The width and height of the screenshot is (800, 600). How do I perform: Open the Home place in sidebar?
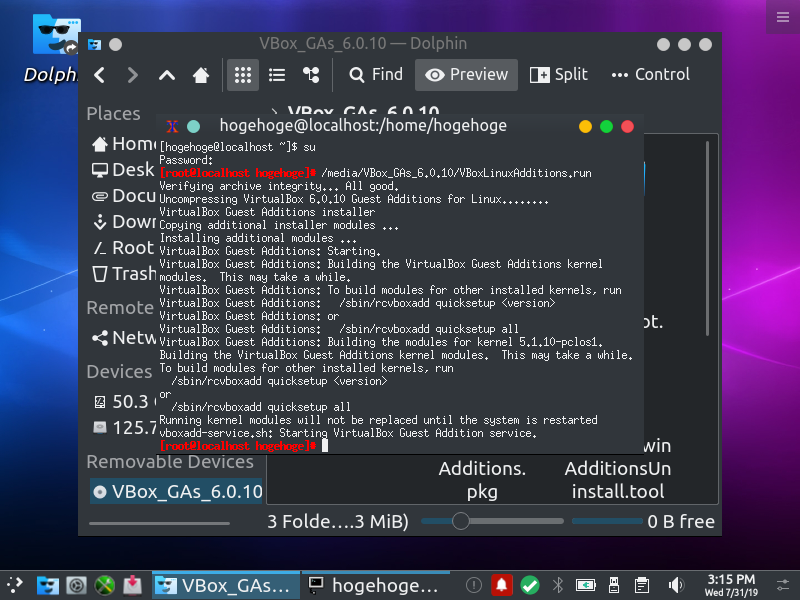coord(123,144)
